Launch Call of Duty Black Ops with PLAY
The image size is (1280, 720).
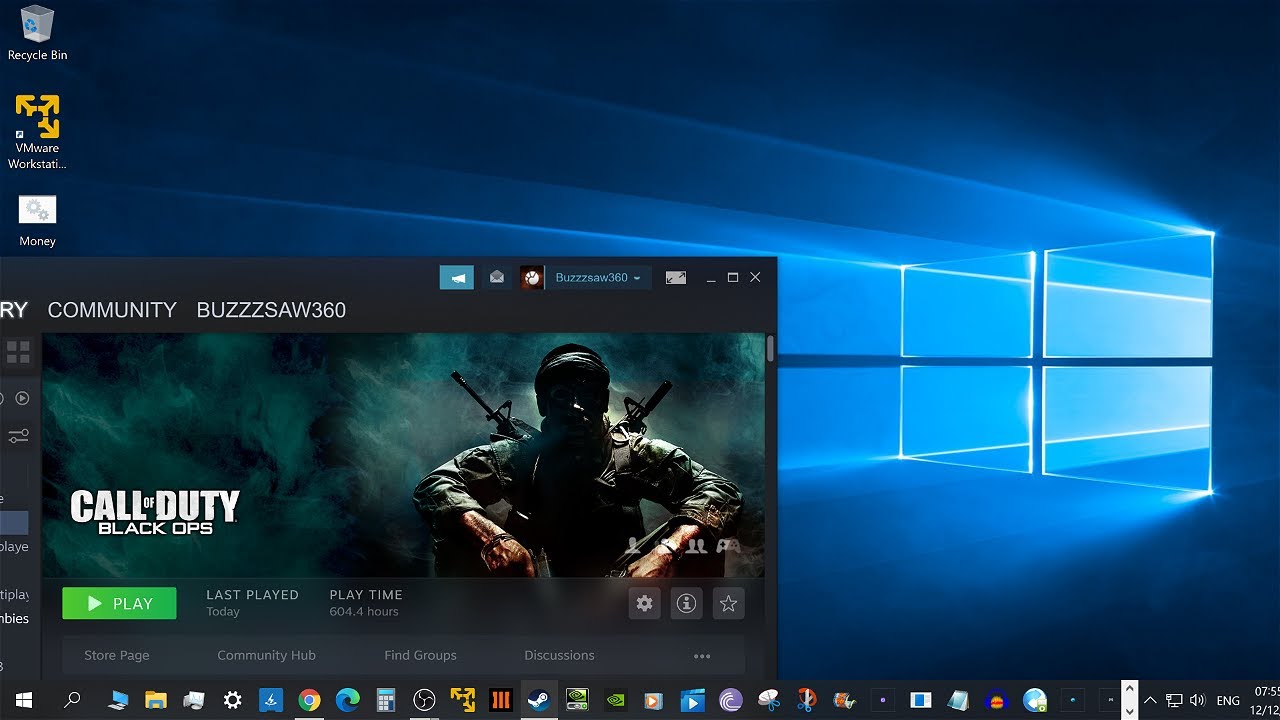[x=119, y=603]
